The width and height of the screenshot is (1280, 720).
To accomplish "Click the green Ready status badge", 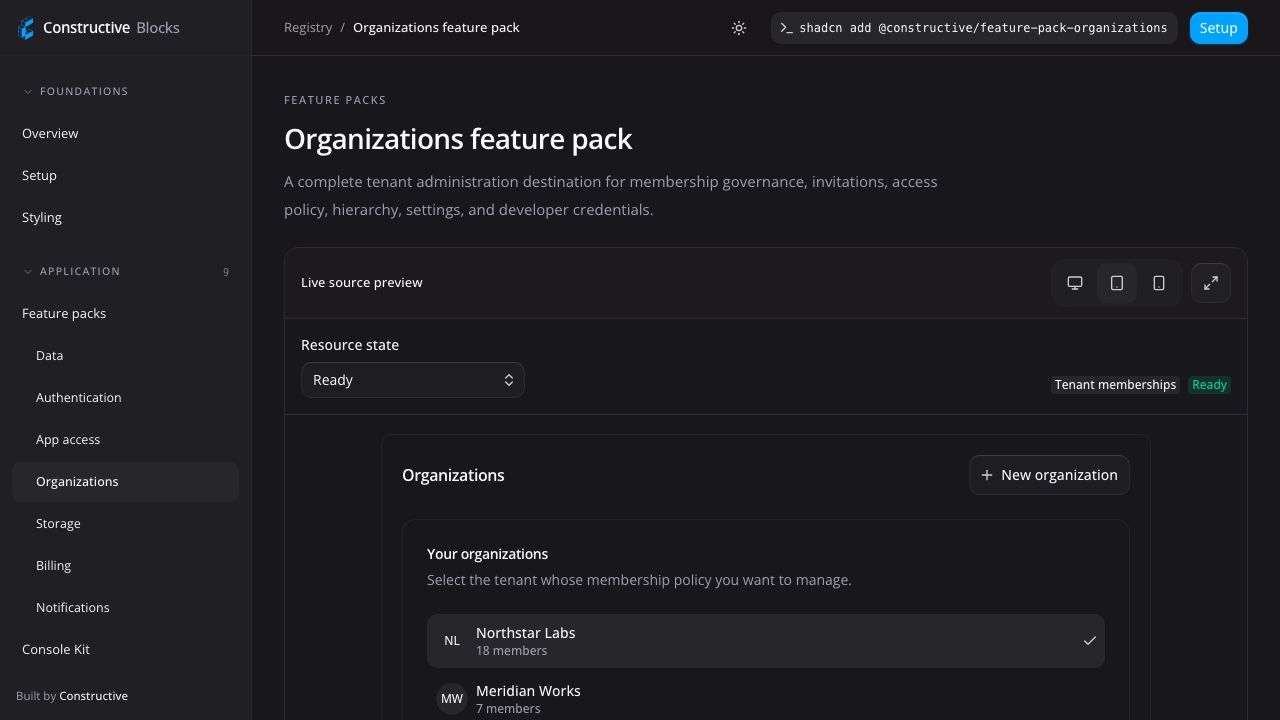I will tap(1209, 385).
